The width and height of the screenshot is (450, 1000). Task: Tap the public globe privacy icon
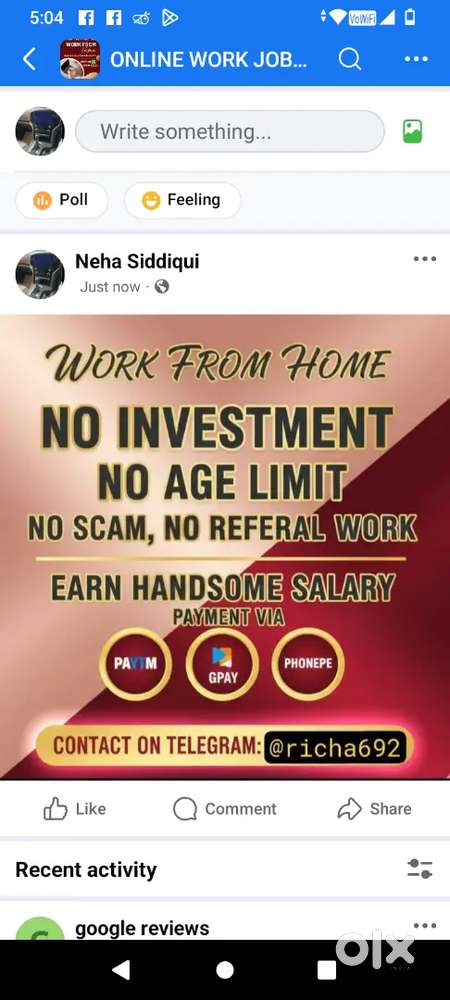pos(162,287)
